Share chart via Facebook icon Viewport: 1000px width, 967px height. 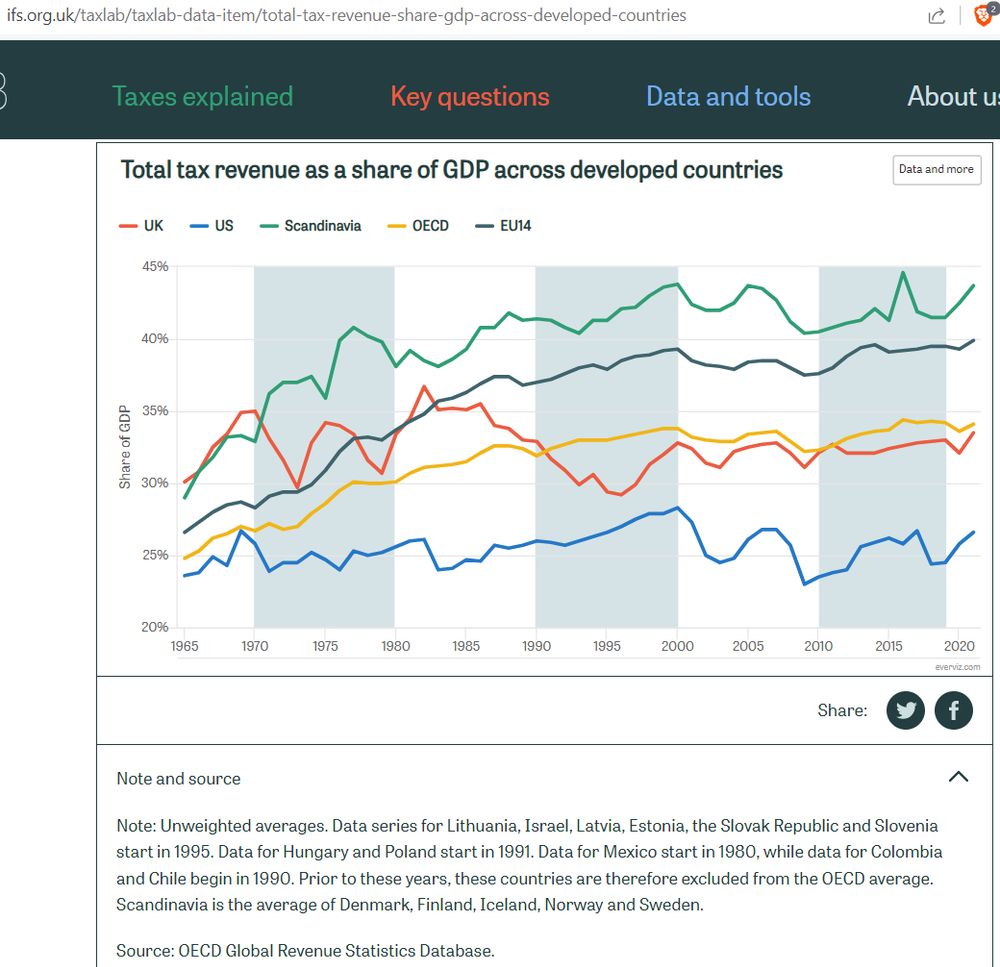tap(953, 710)
